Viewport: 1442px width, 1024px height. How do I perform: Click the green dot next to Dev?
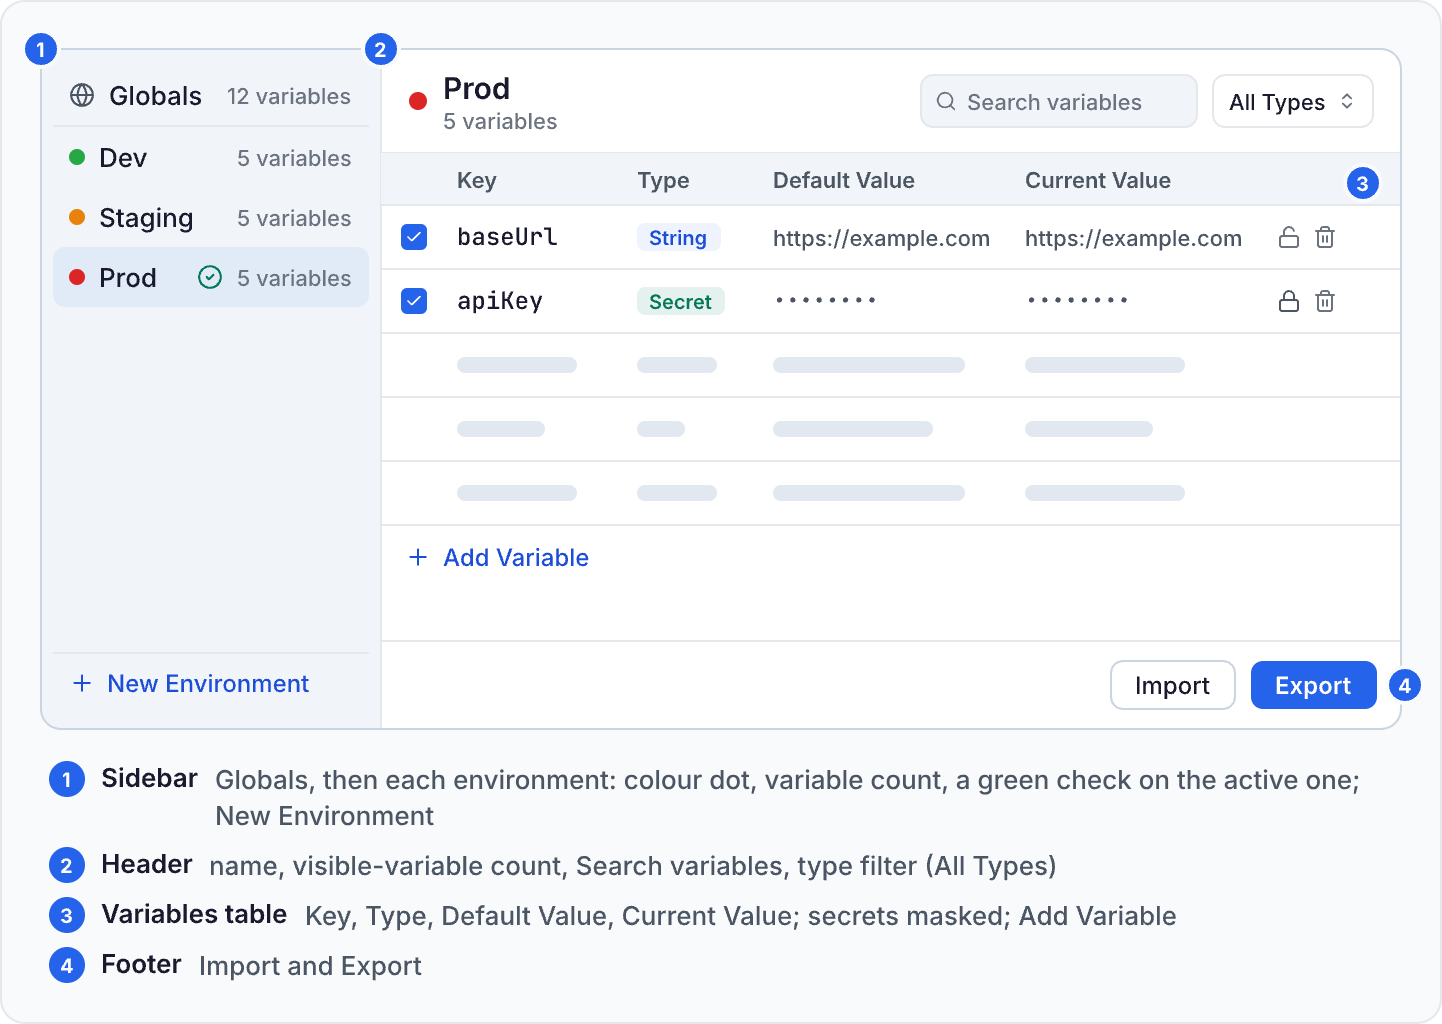77,157
